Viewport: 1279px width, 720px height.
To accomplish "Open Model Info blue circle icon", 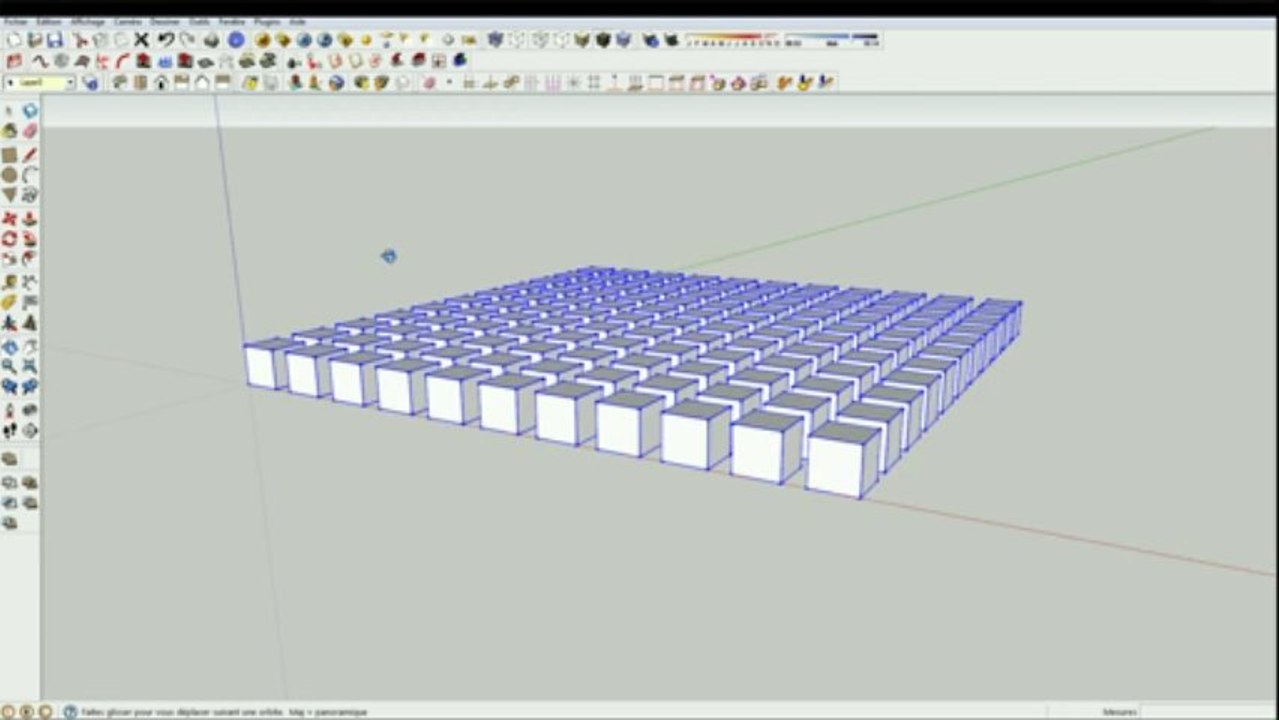I will [236, 40].
